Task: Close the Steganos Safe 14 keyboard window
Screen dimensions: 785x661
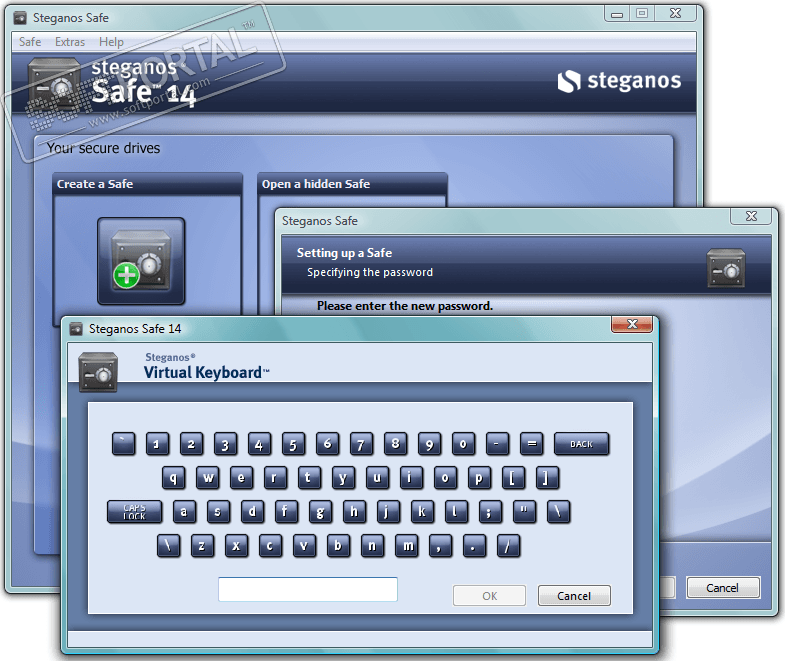Action: coord(632,324)
